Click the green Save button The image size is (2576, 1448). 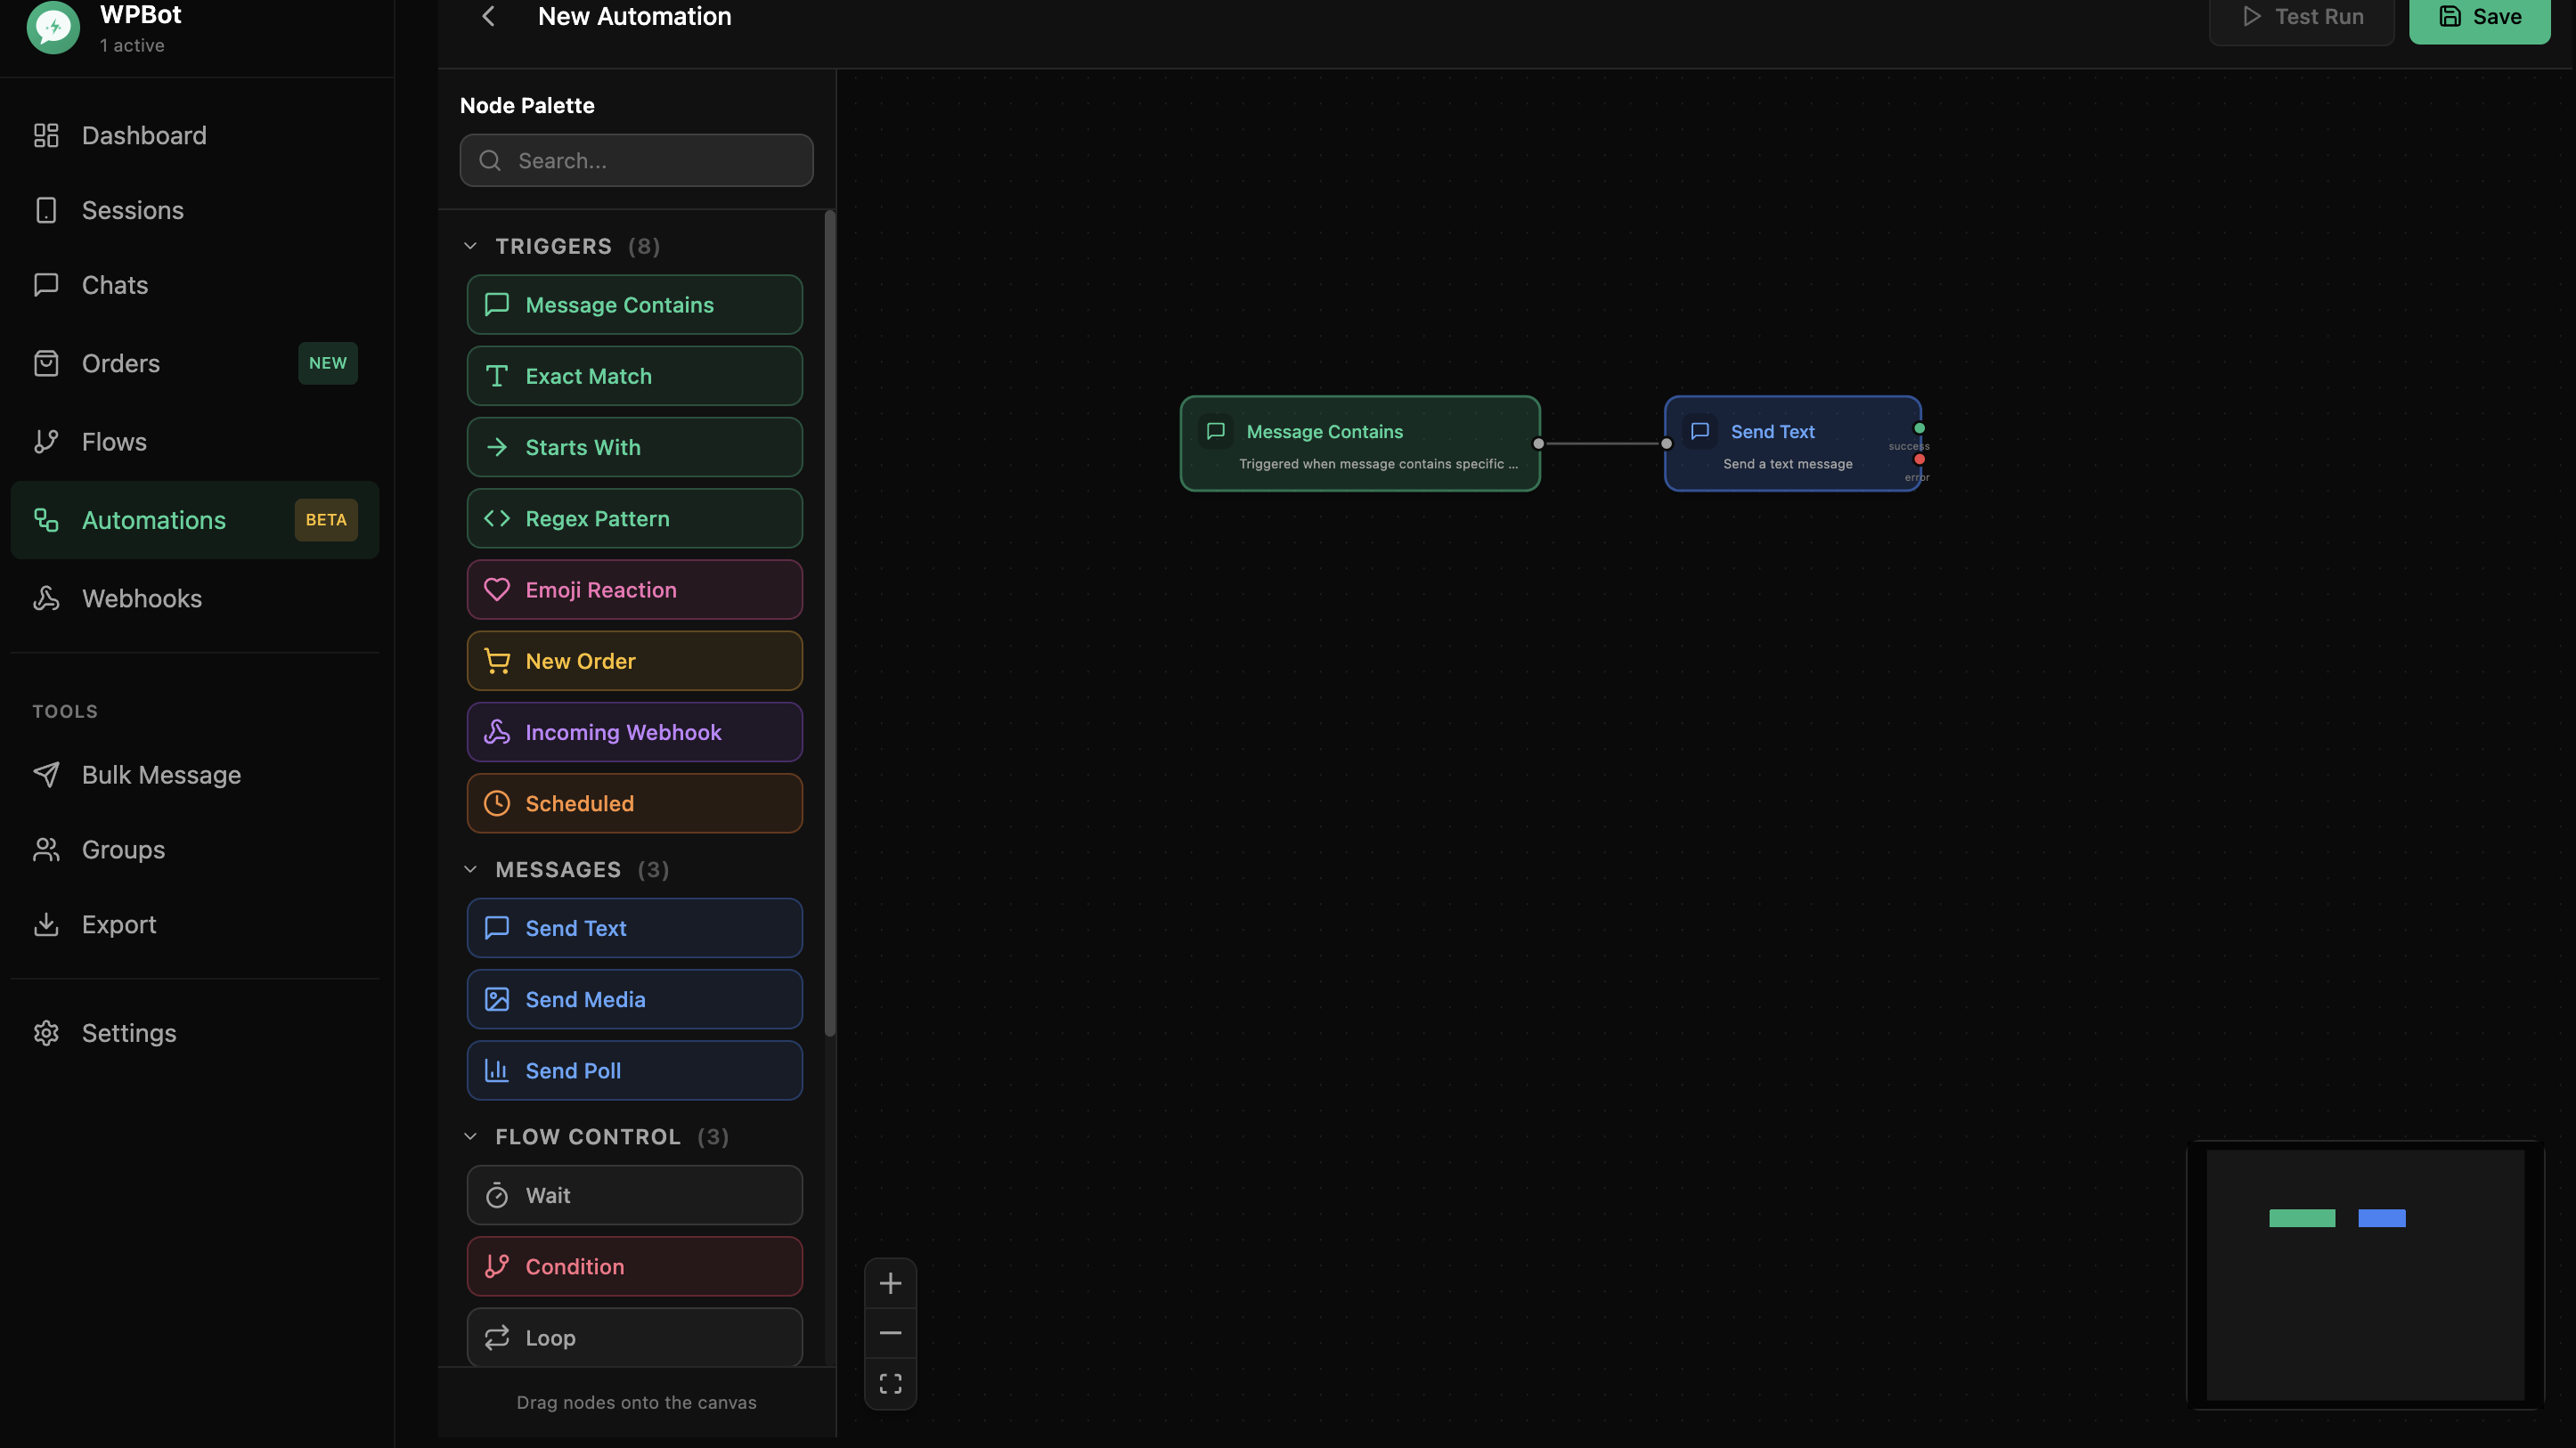2479,17
